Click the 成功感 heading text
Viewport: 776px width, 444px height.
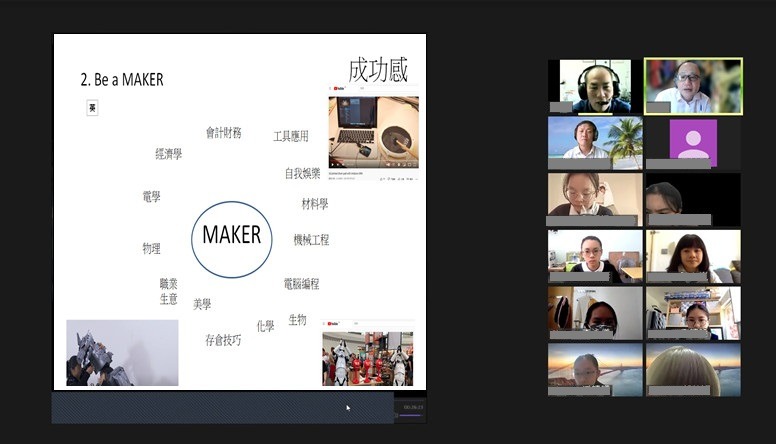[377, 70]
